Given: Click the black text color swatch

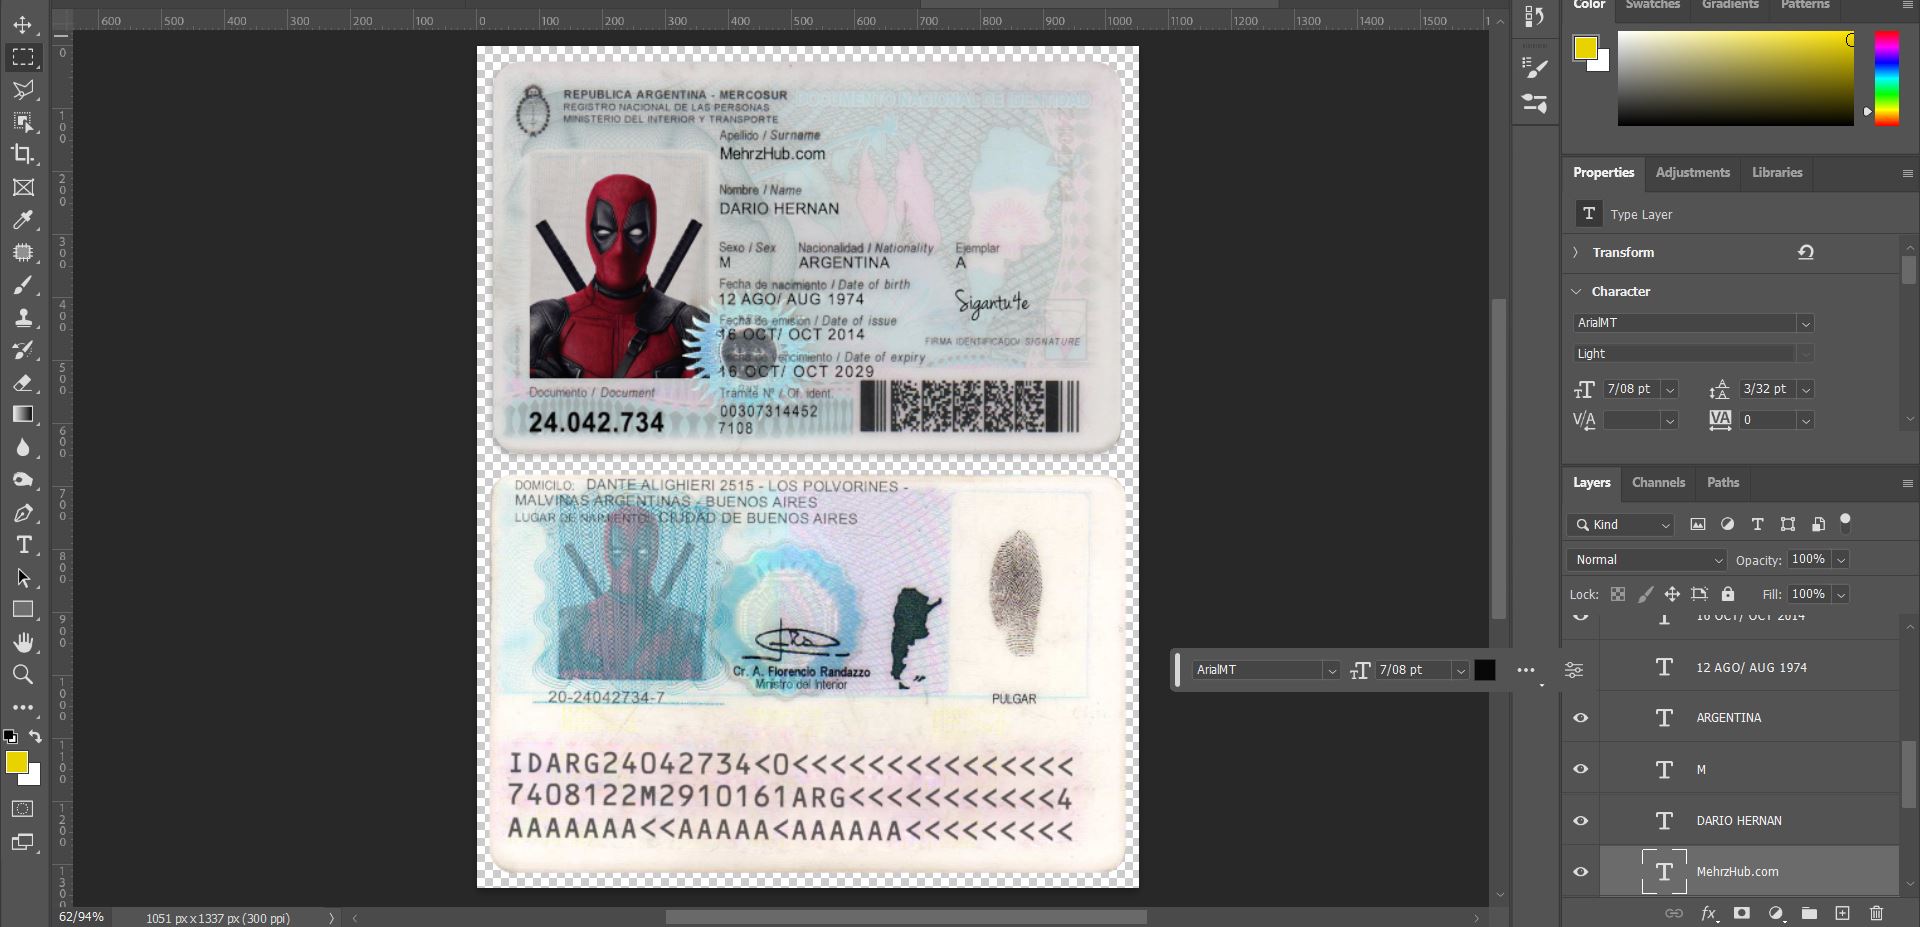Looking at the screenshot, I should pyautogui.click(x=1485, y=670).
